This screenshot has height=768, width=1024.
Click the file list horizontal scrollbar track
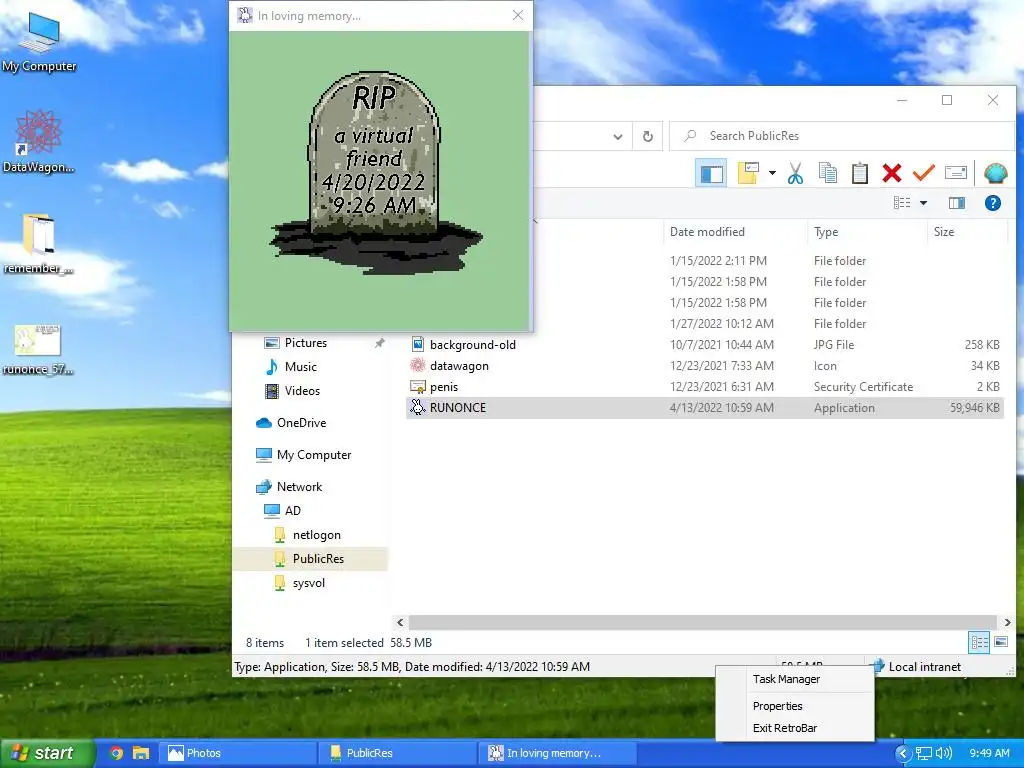(703, 622)
